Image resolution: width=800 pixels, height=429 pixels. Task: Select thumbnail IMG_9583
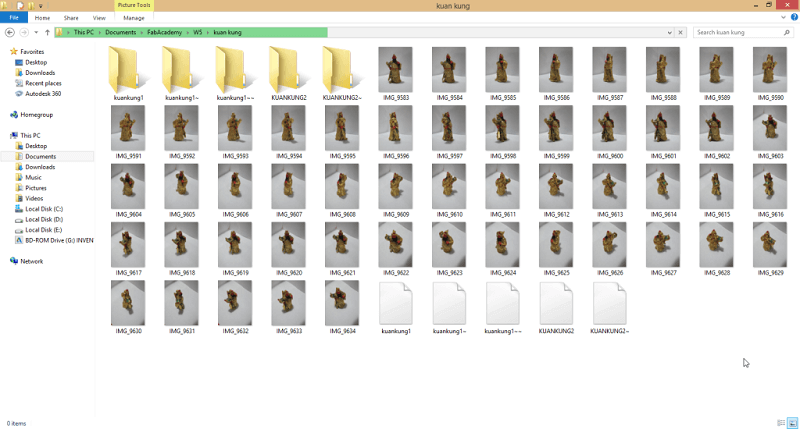(x=395, y=74)
